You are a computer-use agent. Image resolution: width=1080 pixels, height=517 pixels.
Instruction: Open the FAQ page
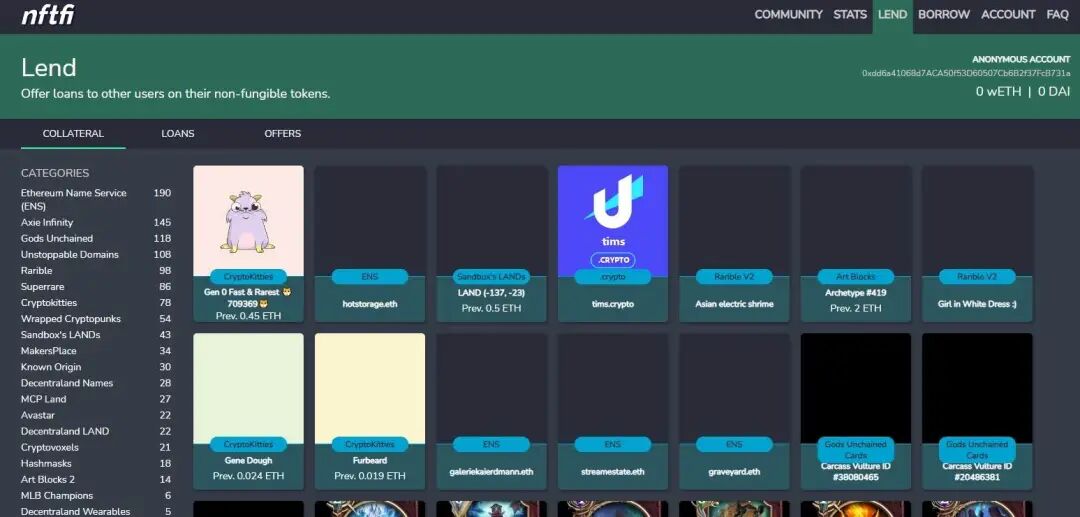point(1057,14)
